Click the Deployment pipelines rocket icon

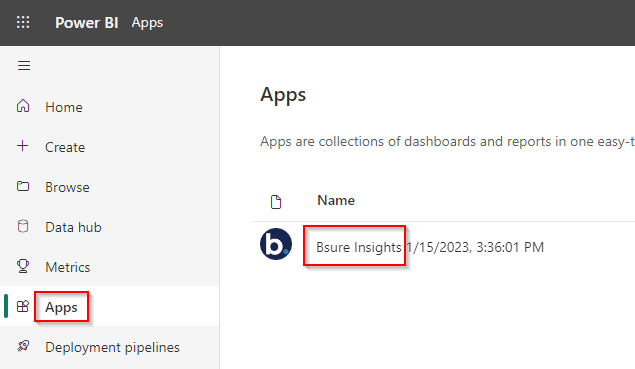[x=23, y=346]
